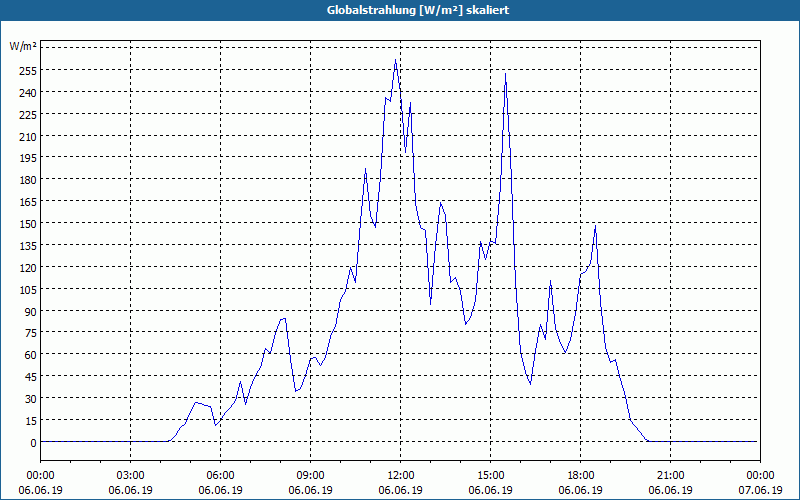Click the 21:00 time label
Screen dimensions: 800x500
(x=670, y=476)
